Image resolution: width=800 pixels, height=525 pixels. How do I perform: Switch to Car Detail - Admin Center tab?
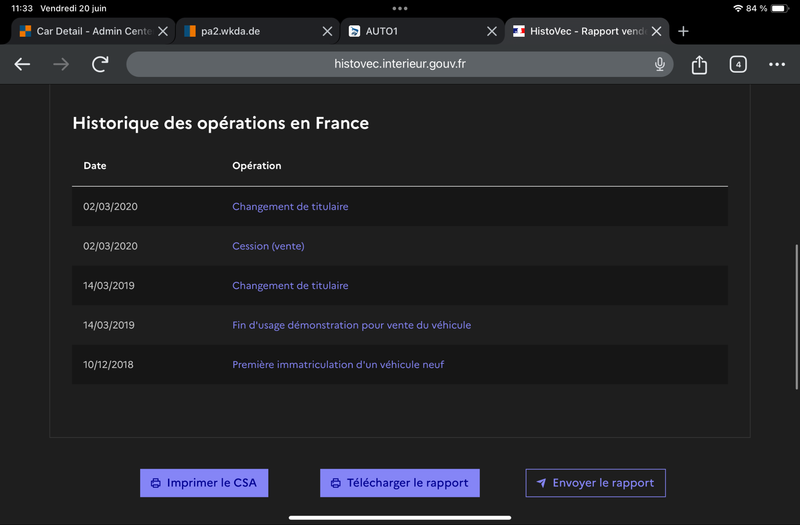tap(87, 31)
